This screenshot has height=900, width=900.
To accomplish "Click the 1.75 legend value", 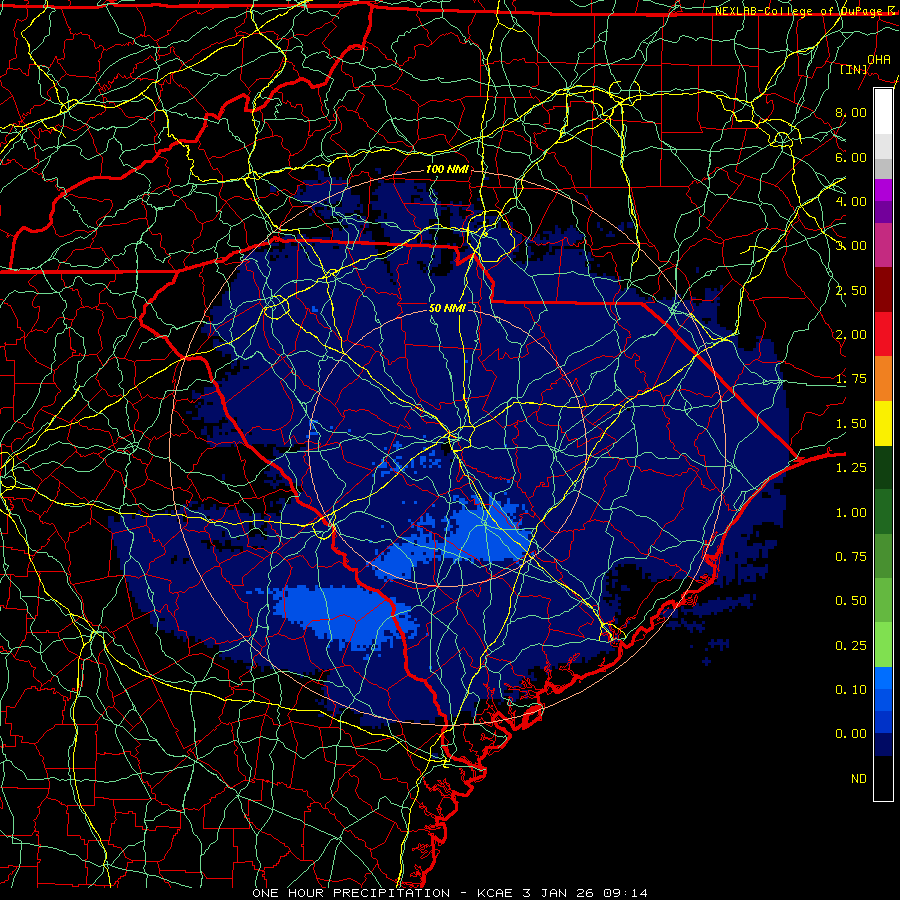I will pos(851,379).
